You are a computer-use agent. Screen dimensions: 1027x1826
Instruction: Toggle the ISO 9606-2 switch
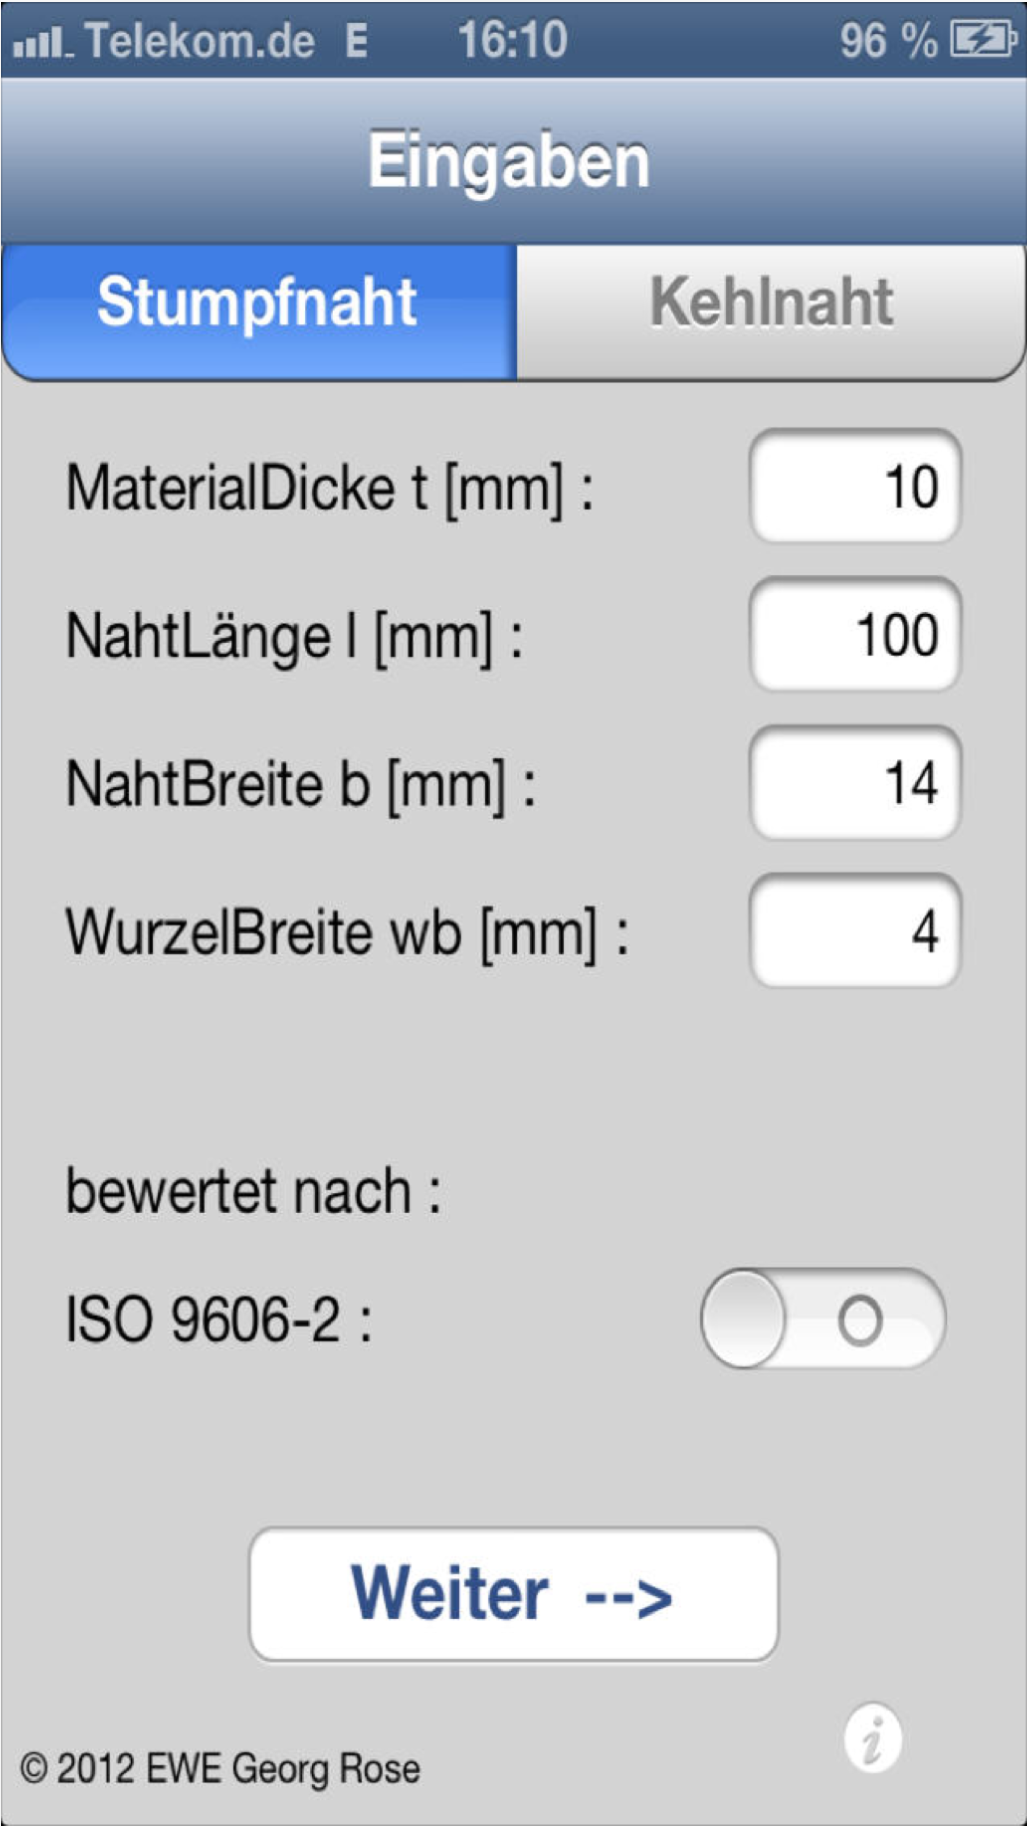[822, 1318]
